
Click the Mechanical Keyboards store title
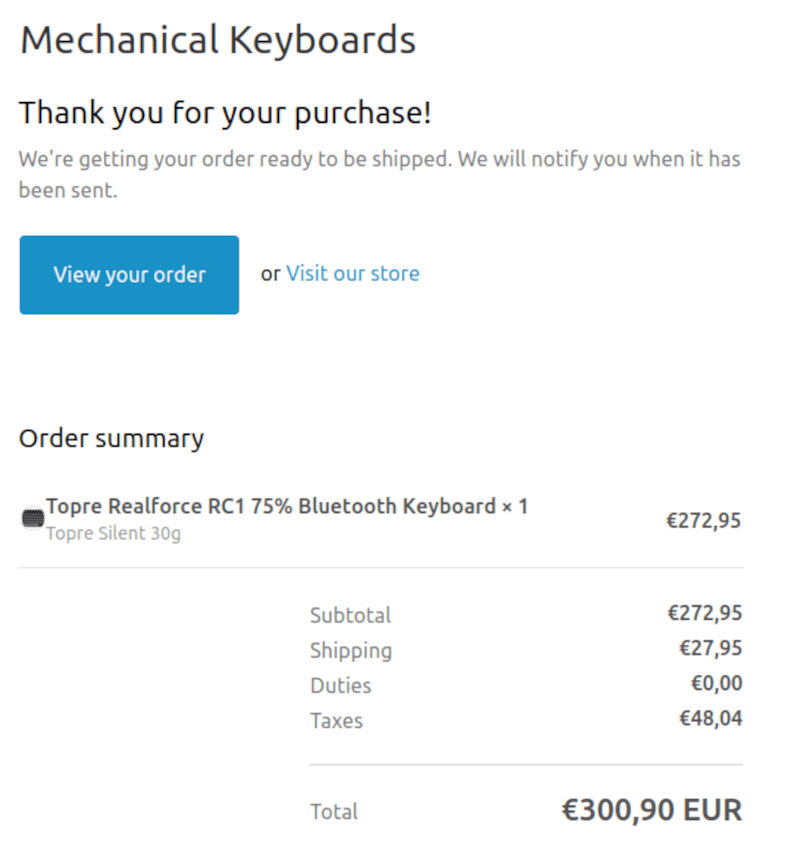(x=217, y=41)
